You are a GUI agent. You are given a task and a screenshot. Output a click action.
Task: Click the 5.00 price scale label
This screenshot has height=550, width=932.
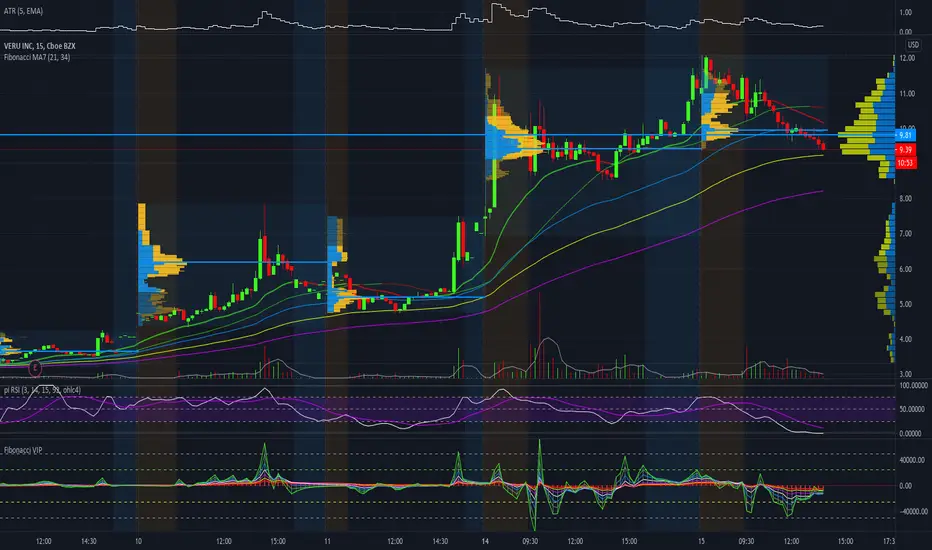[905, 304]
